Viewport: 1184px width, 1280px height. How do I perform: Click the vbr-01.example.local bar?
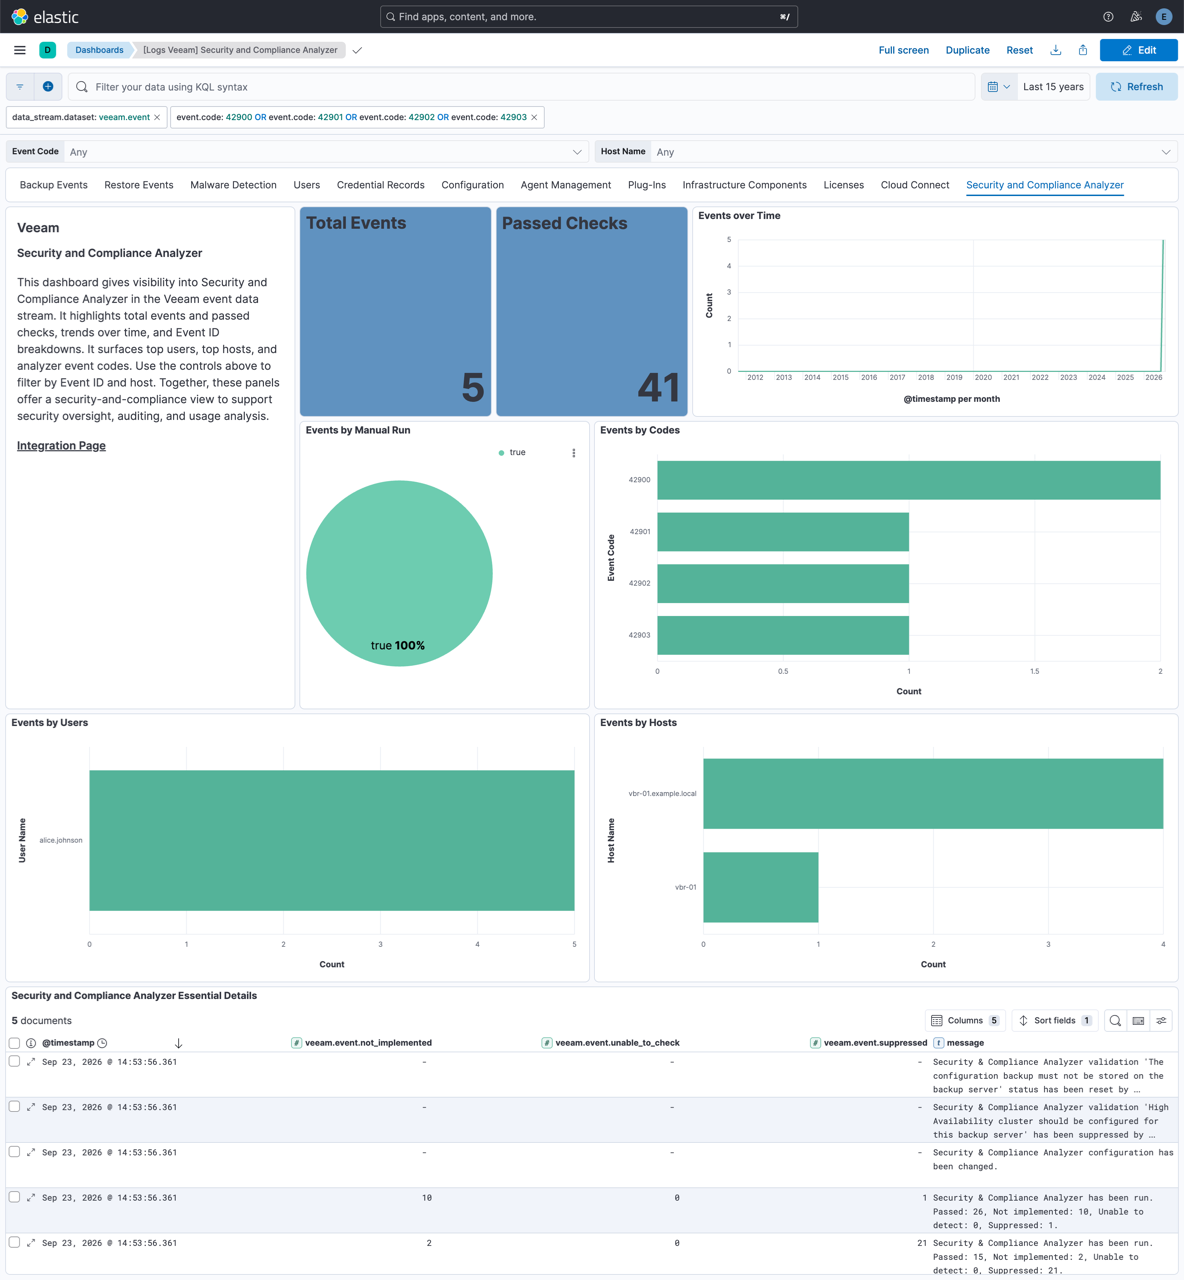pos(933,794)
